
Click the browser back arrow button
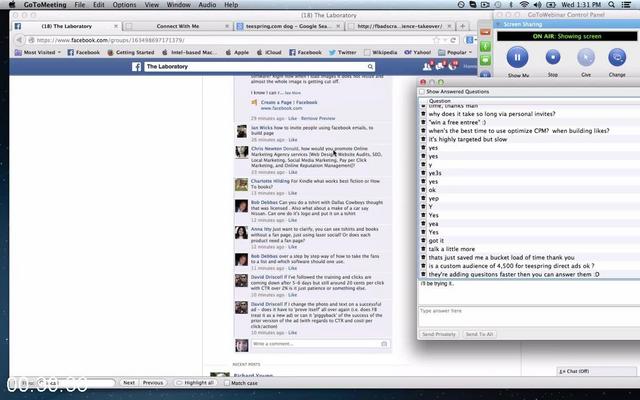19,40
